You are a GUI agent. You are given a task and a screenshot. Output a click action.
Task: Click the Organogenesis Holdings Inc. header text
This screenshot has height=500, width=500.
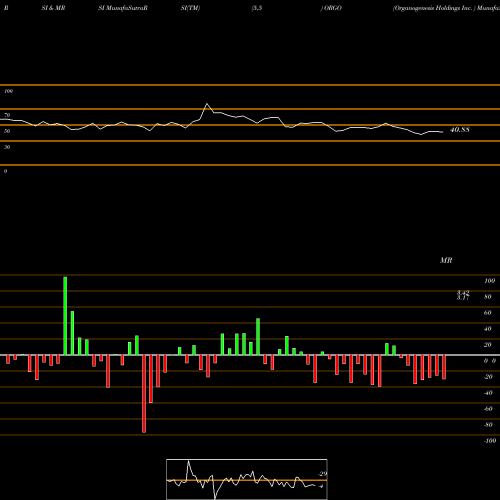[434, 8]
